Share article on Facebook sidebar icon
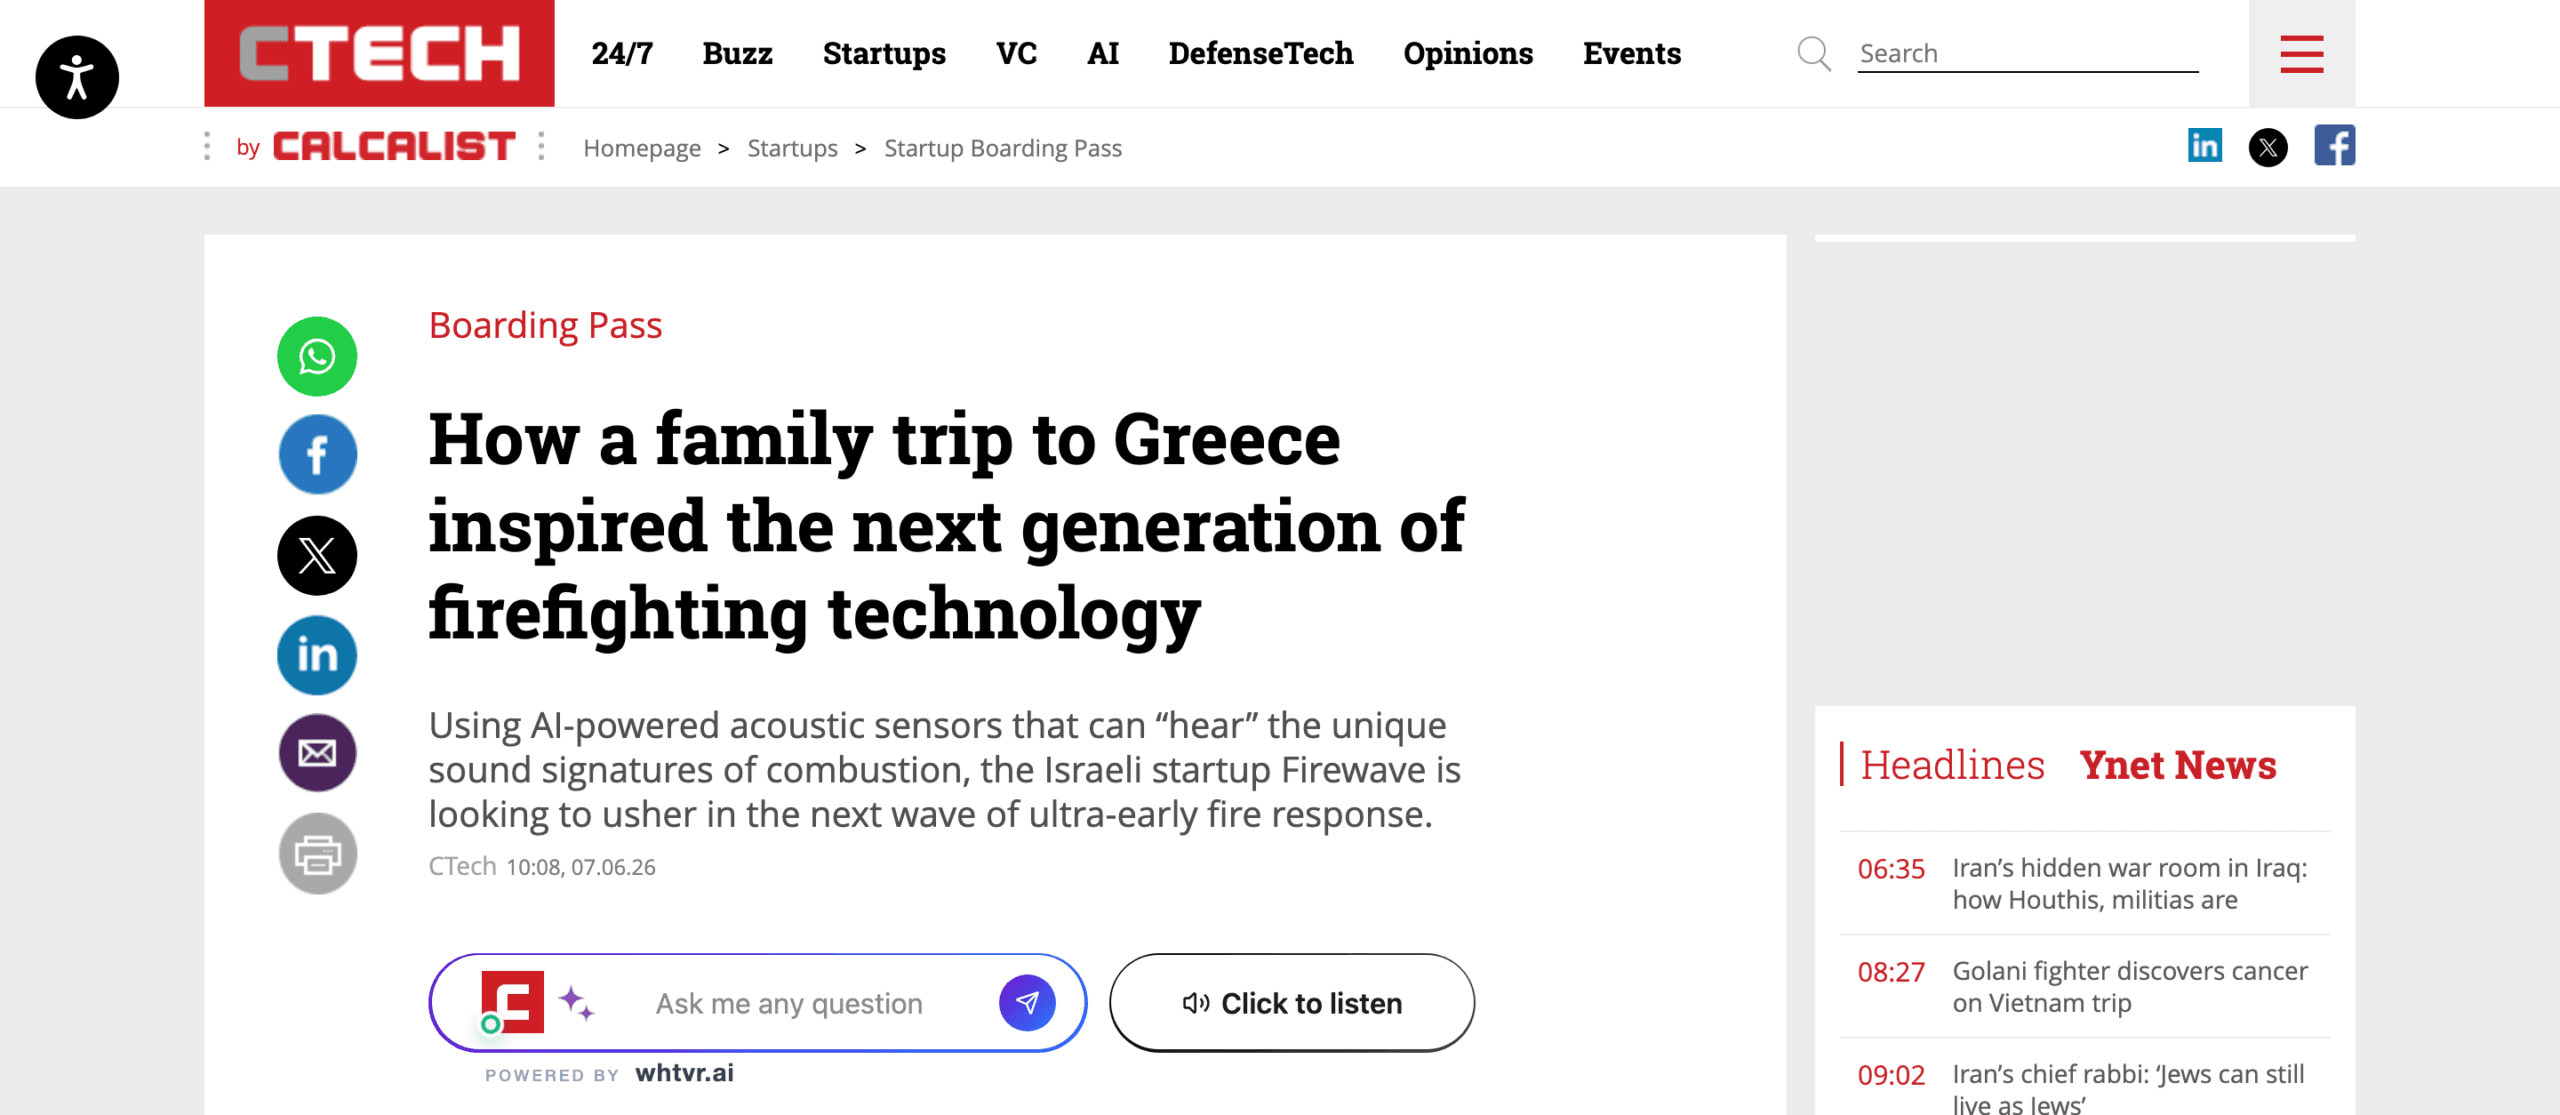 [317, 455]
